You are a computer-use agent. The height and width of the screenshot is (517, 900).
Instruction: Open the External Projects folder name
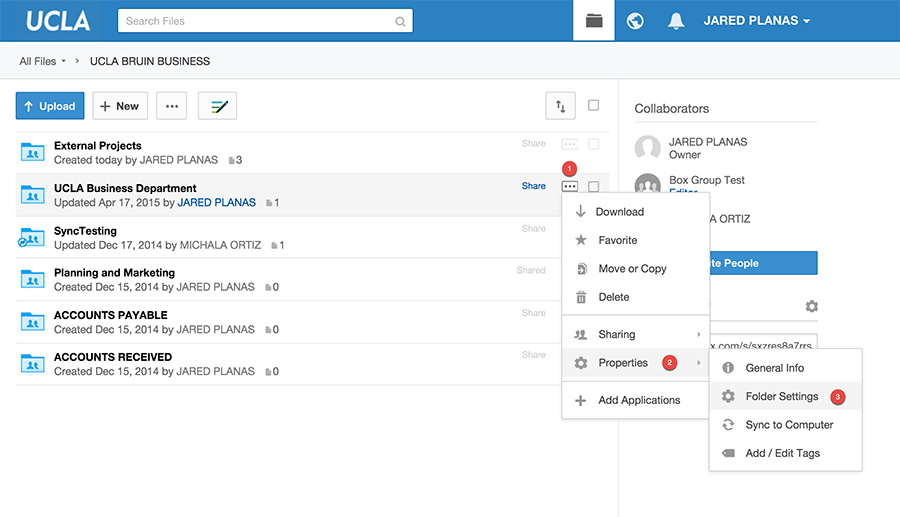click(x=98, y=146)
